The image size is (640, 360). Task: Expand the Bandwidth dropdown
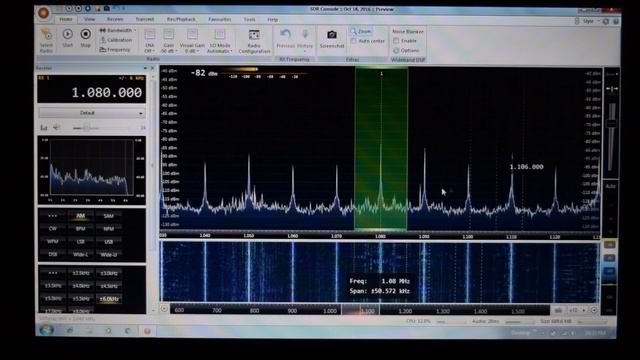click(x=118, y=30)
